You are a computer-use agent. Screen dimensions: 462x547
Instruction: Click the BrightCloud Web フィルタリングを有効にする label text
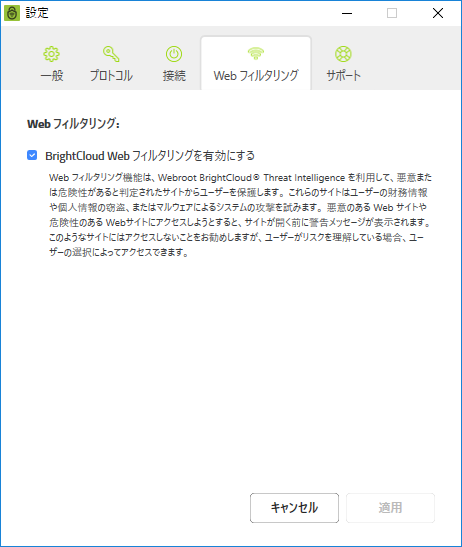click(x=150, y=156)
